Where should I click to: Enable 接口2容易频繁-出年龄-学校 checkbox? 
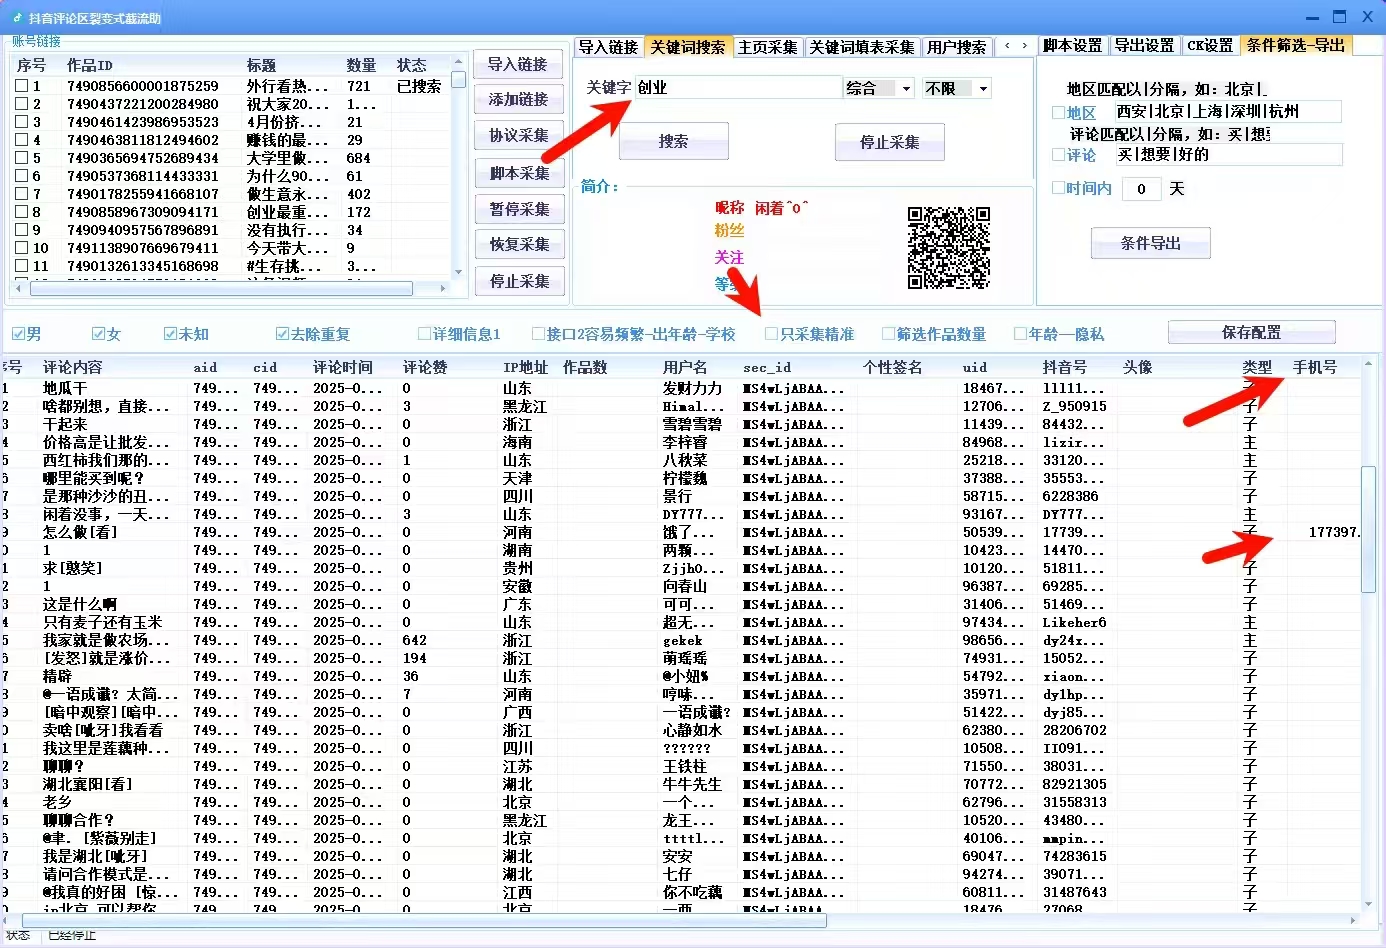(539, 334)
